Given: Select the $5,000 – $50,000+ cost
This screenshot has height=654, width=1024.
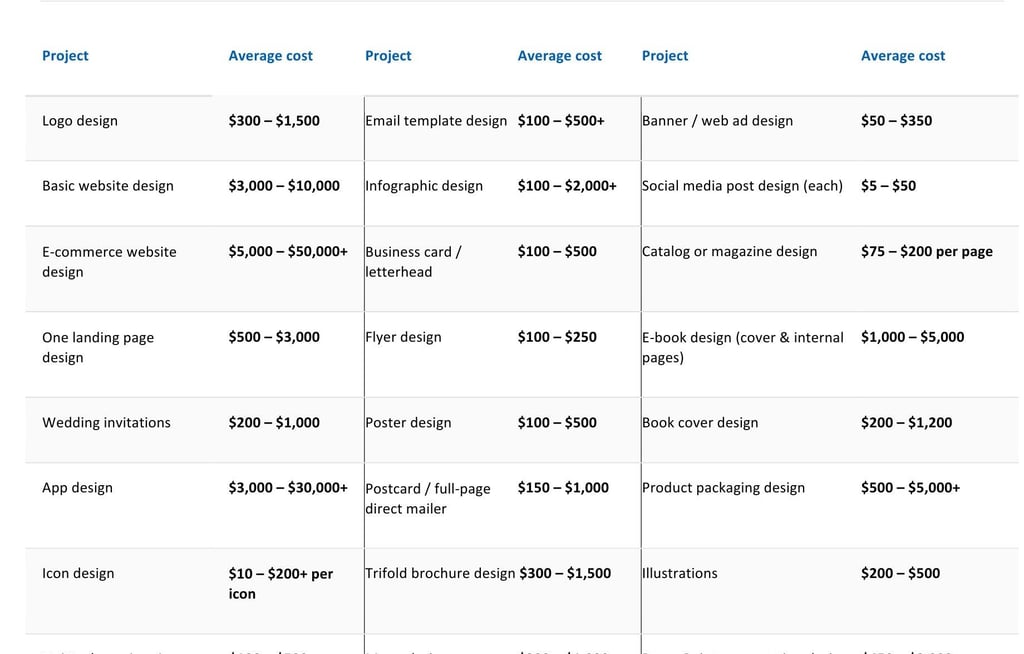Looking at the screenshot, I should 288,252.
